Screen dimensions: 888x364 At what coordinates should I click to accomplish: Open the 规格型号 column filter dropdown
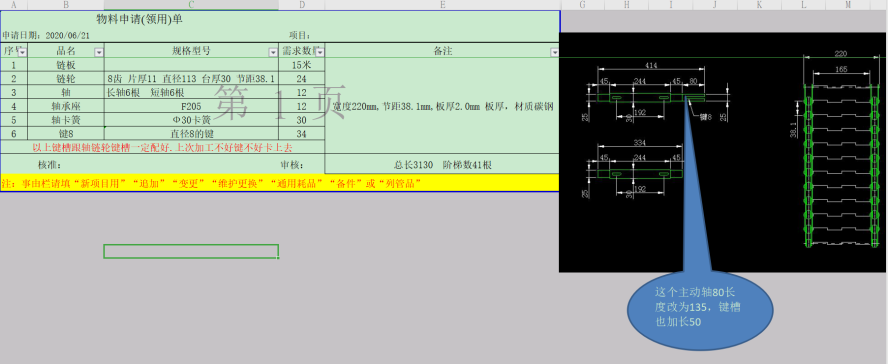point(273,52)
